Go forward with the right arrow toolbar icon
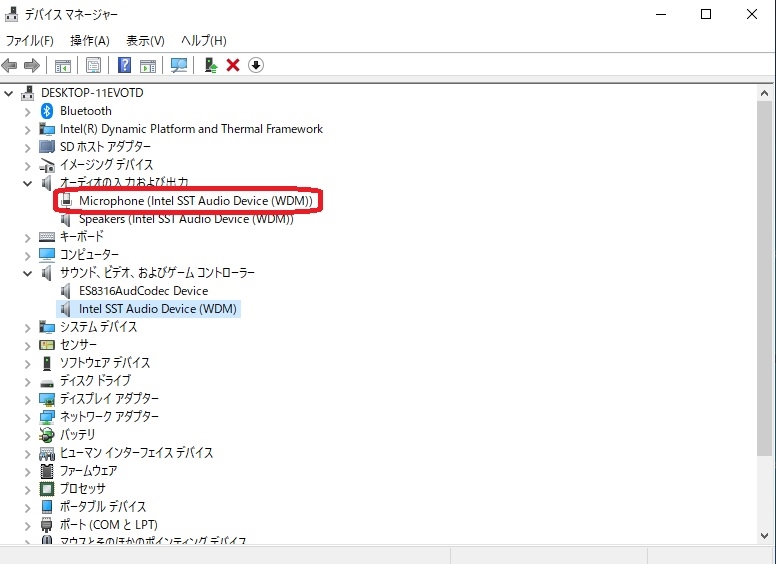The image size is (776, 564). pyautogui.click(x=32, y=65)
